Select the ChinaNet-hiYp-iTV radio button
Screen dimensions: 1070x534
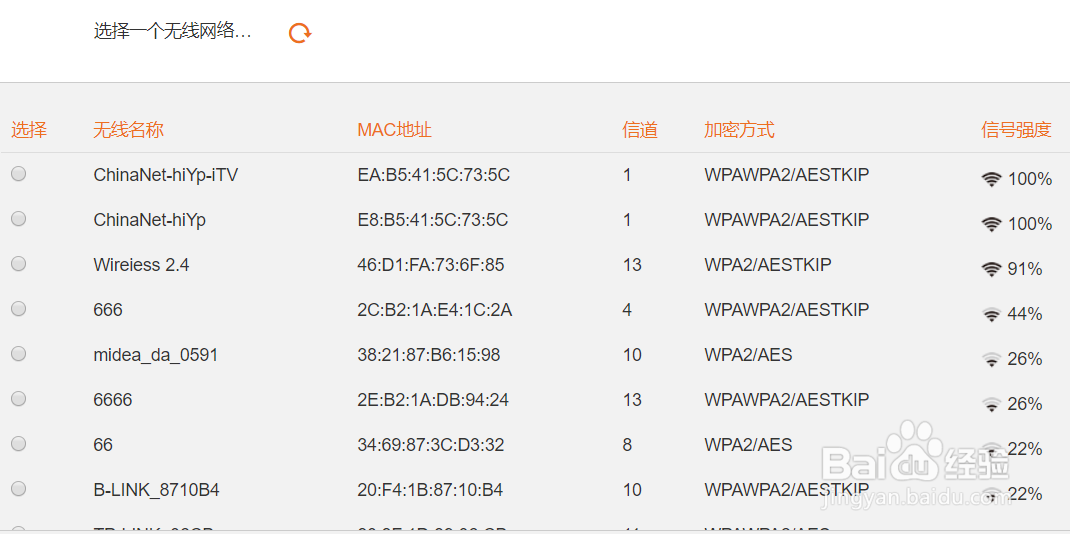coord(19,174)
